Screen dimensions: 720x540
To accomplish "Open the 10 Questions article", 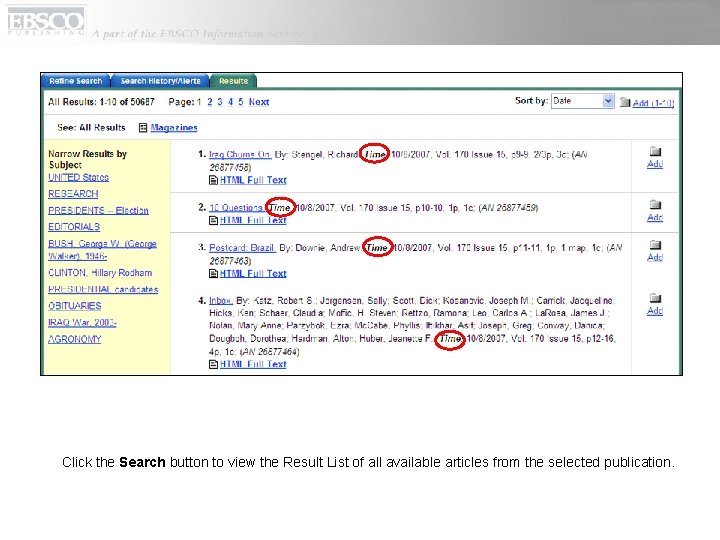I will (x=236, y=208).
